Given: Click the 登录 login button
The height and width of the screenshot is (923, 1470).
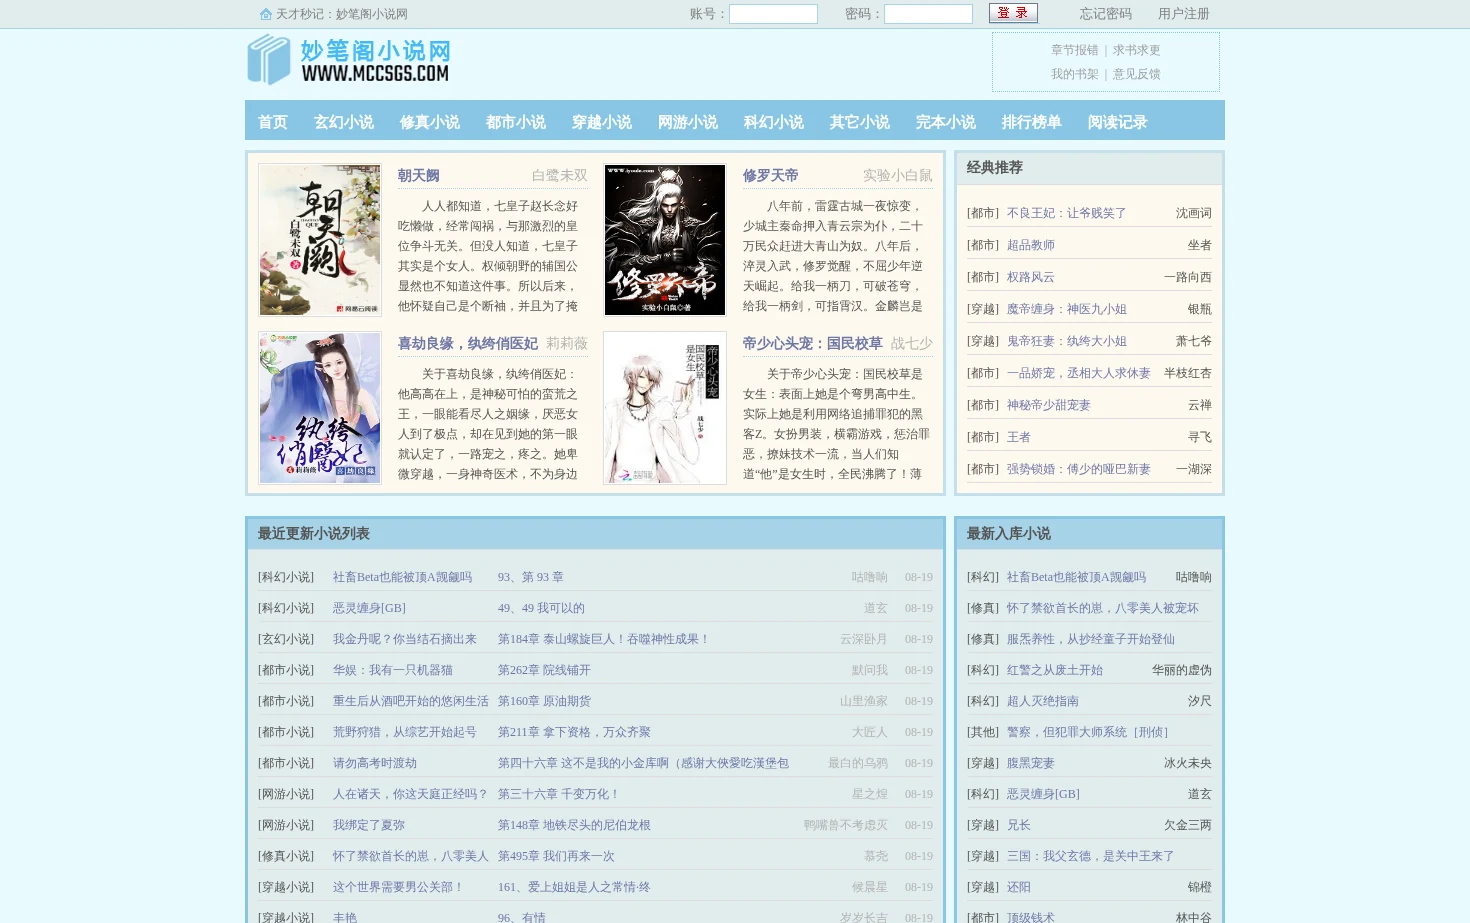Looking at the screenshot, I should click(x=1013, y=13).
